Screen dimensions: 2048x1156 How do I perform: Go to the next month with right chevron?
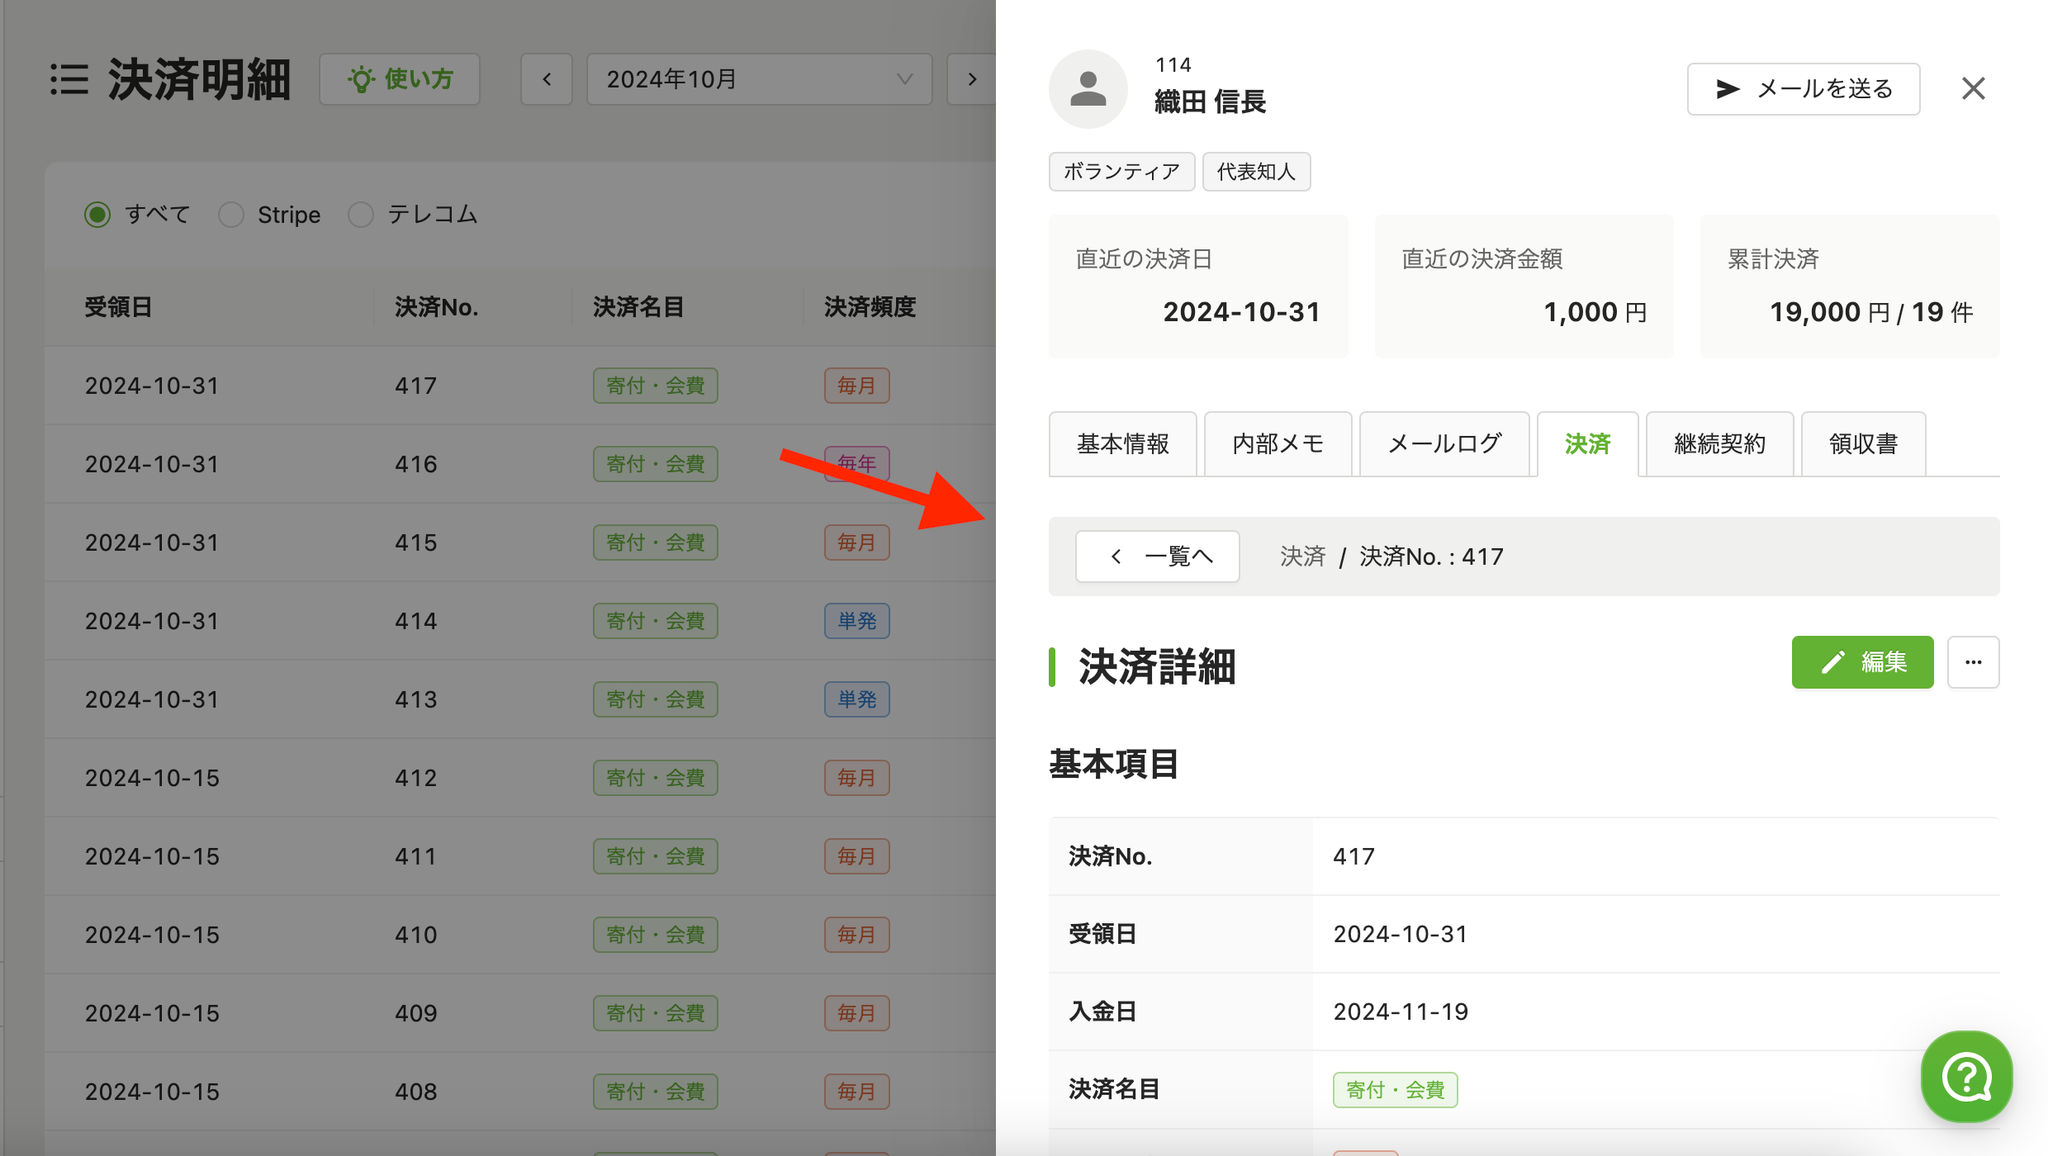[972, 79]
